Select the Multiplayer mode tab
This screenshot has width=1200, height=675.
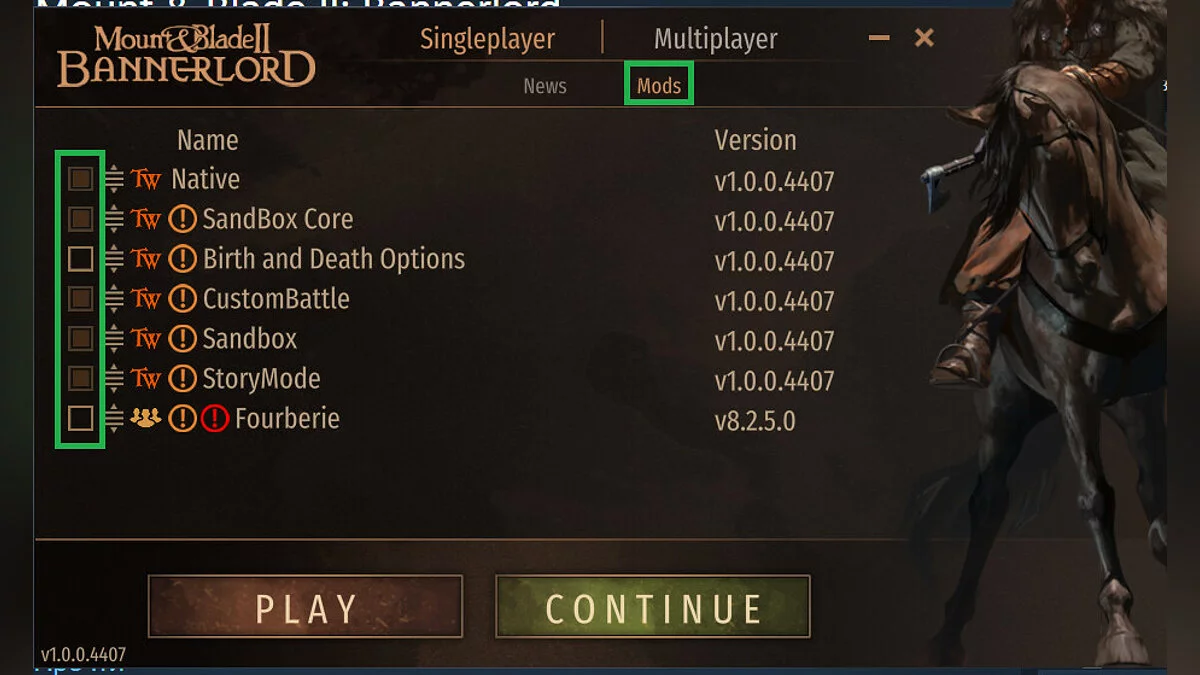(715, 39)
